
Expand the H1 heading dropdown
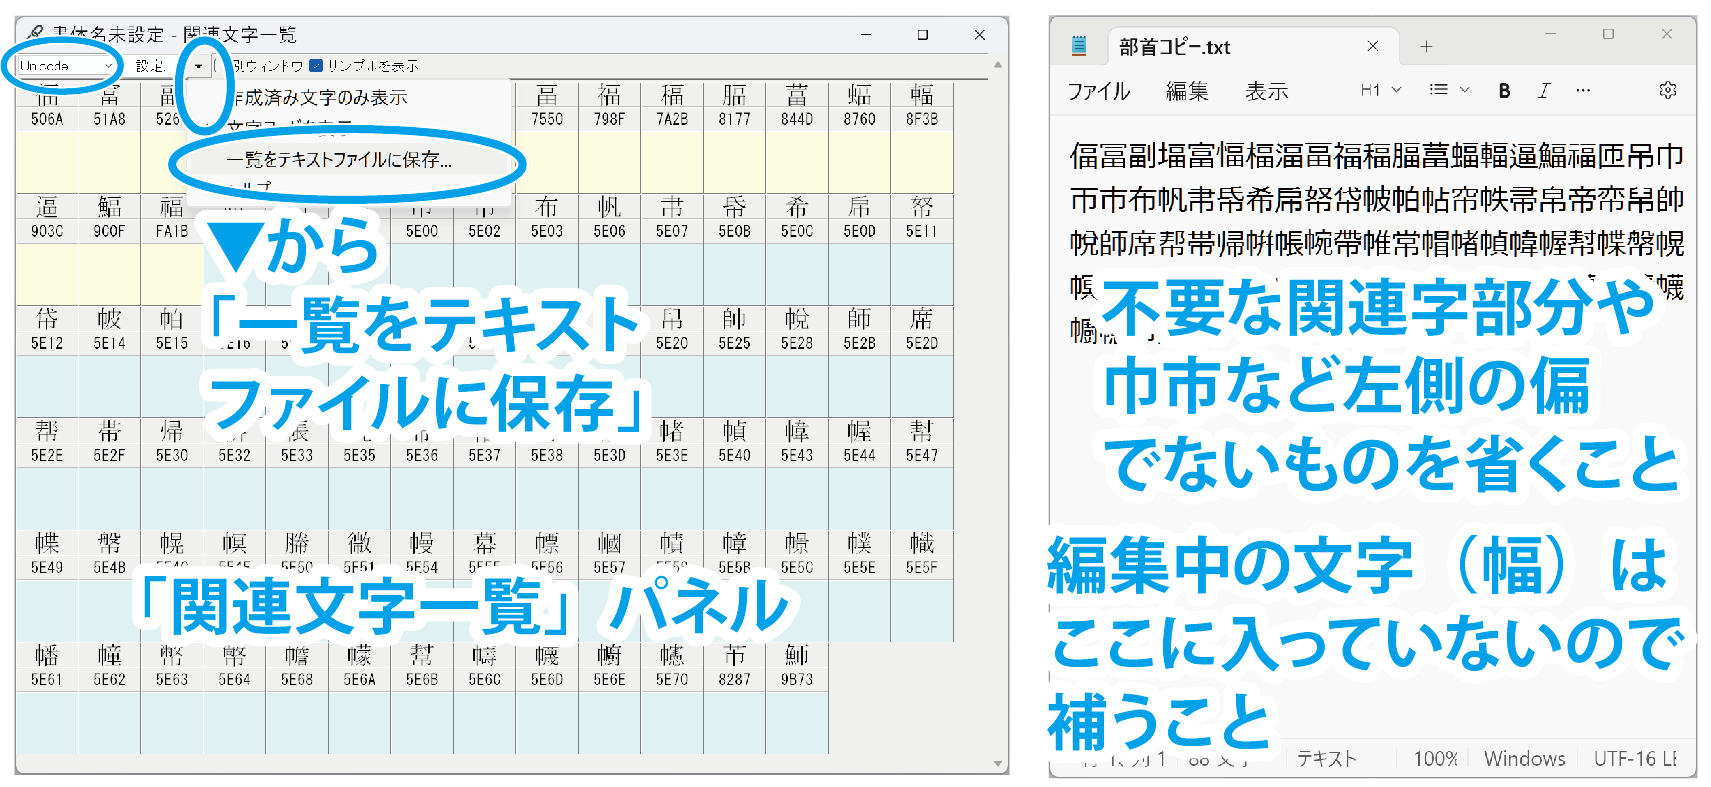(x=1380, y=90)
